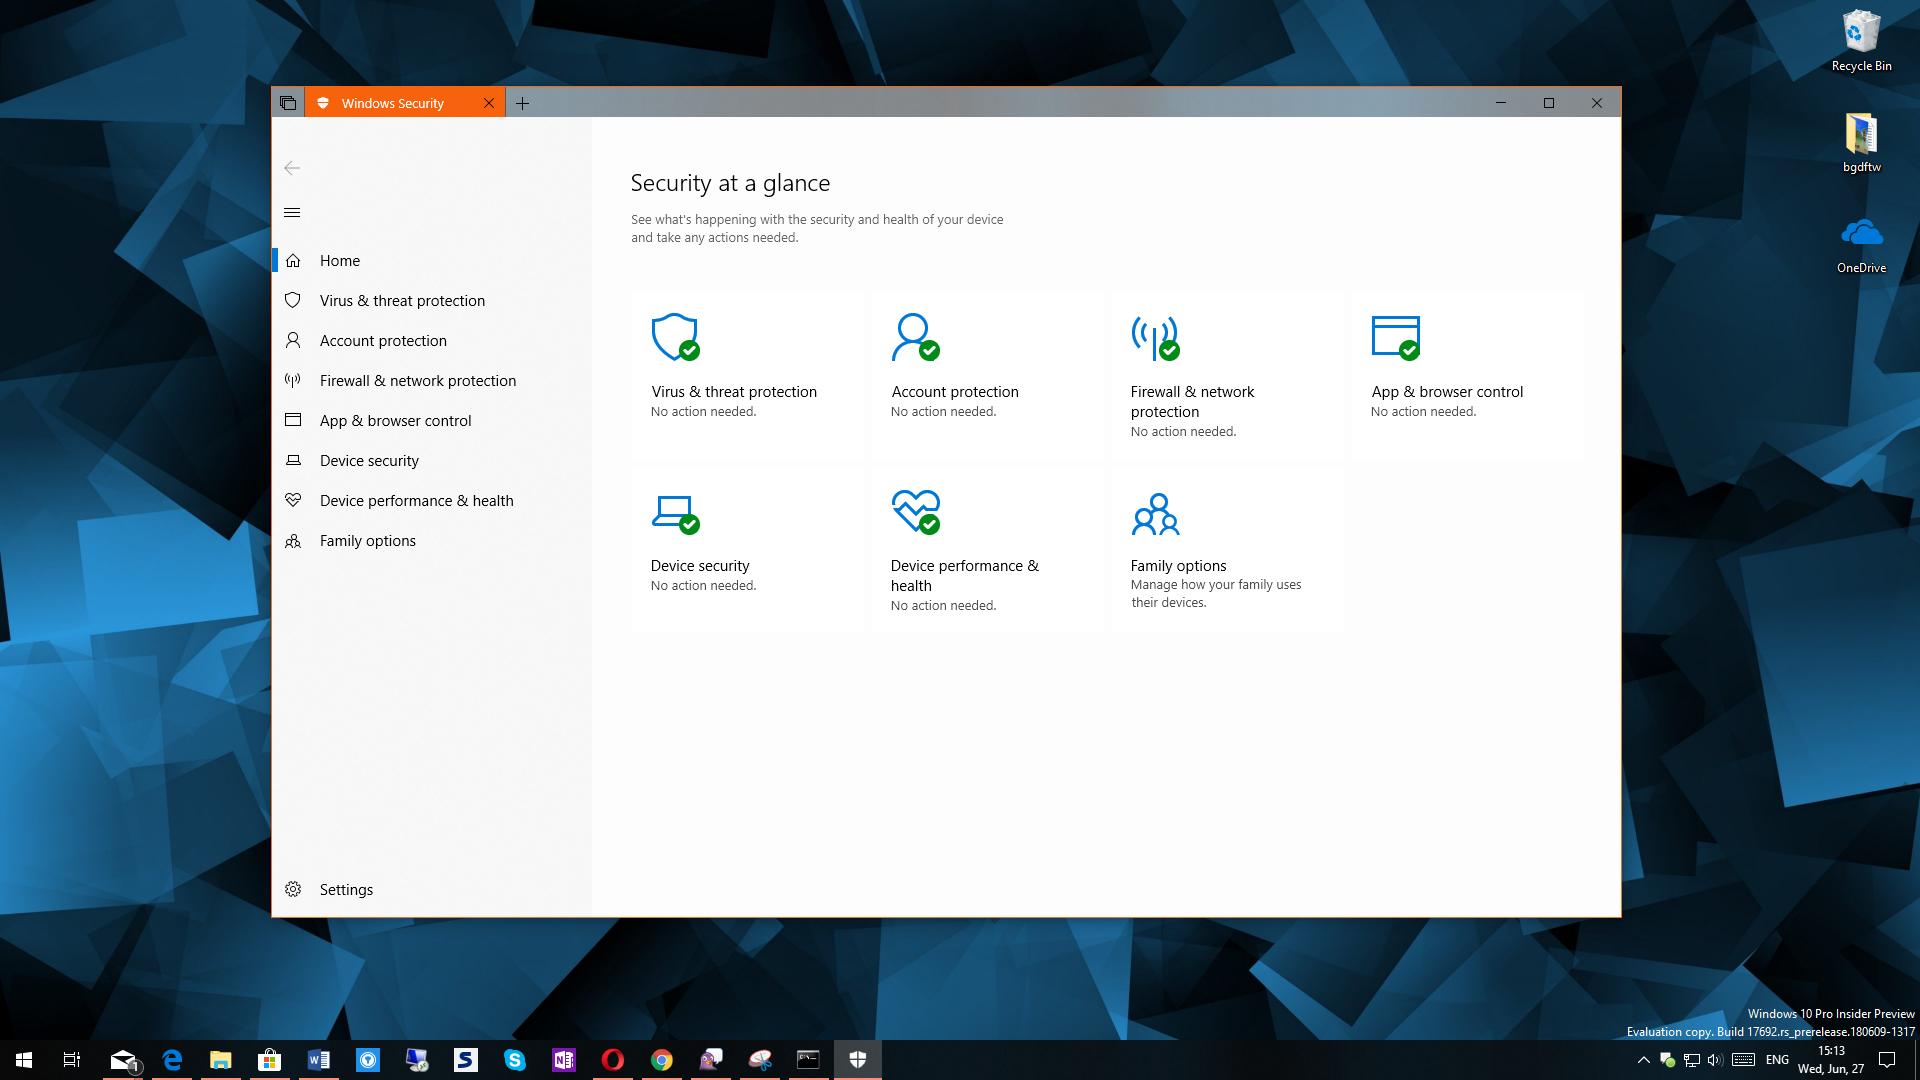Select Account protection in the sidebar
This screenshot has width=1920, height=1080.
point(432,340)
